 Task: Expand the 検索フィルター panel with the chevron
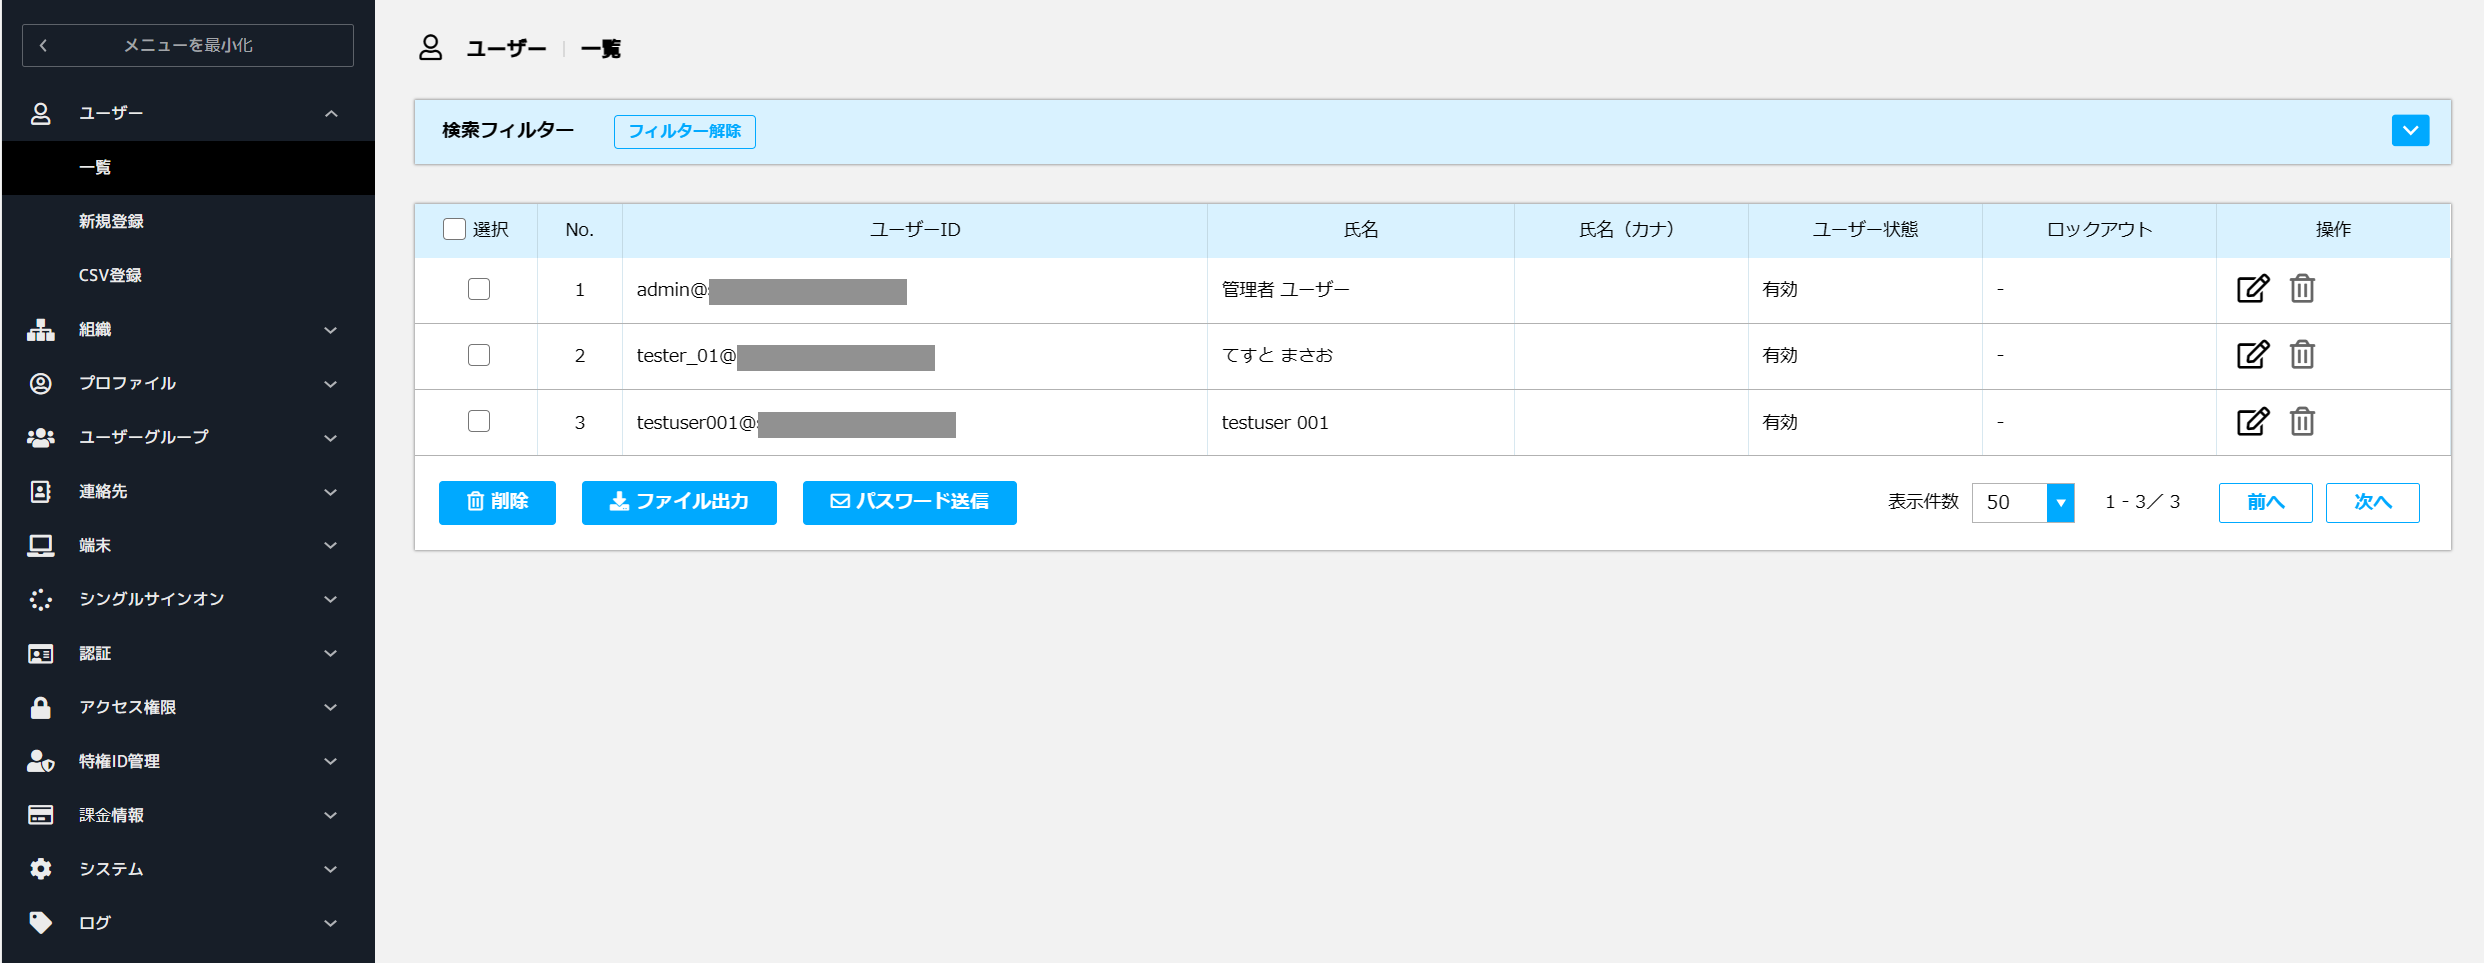[2410, 130]
